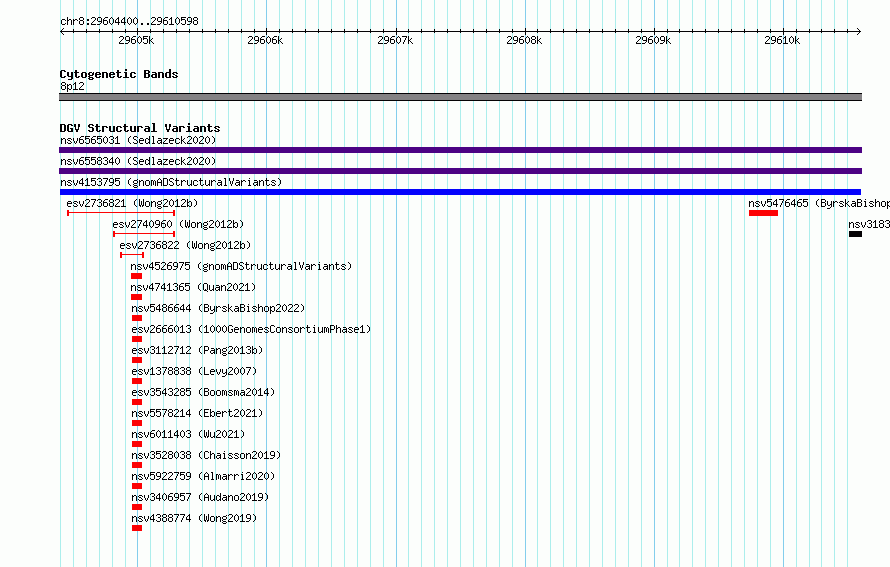Select esv3112712 (Pang2013b) variant label

[x=198, y=350]
